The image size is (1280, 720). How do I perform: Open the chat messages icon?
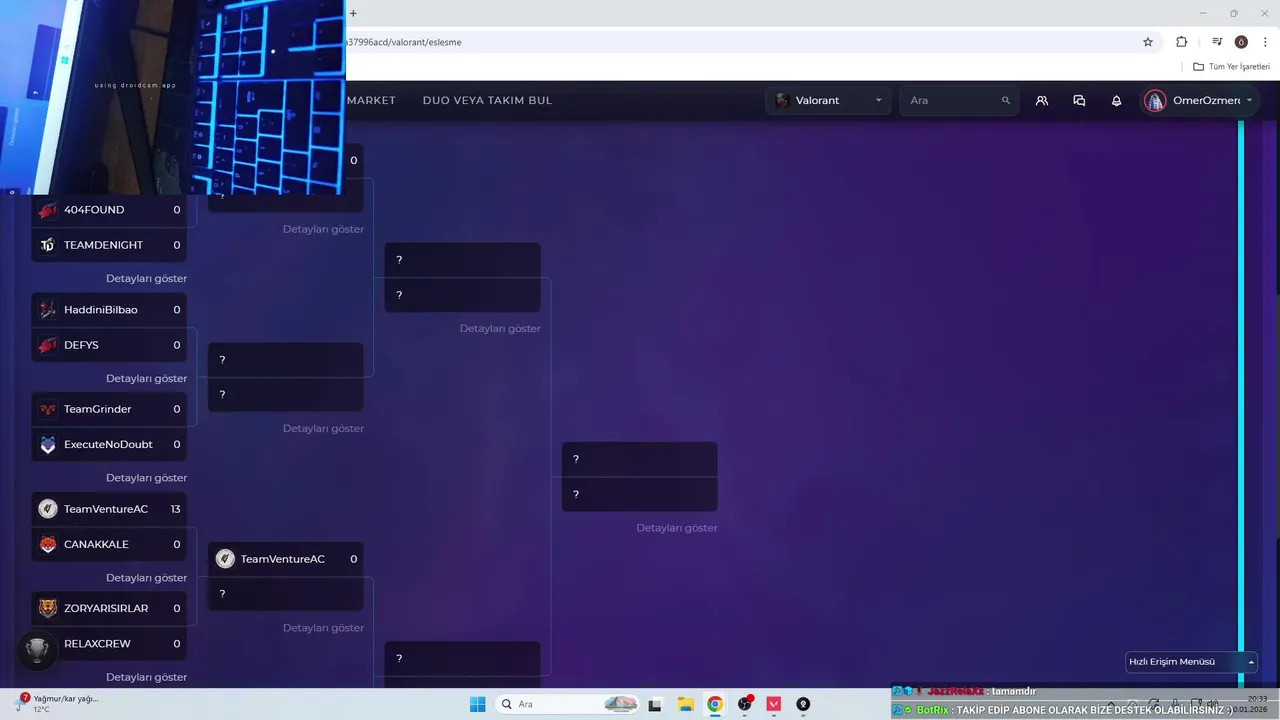point(1079,100)
